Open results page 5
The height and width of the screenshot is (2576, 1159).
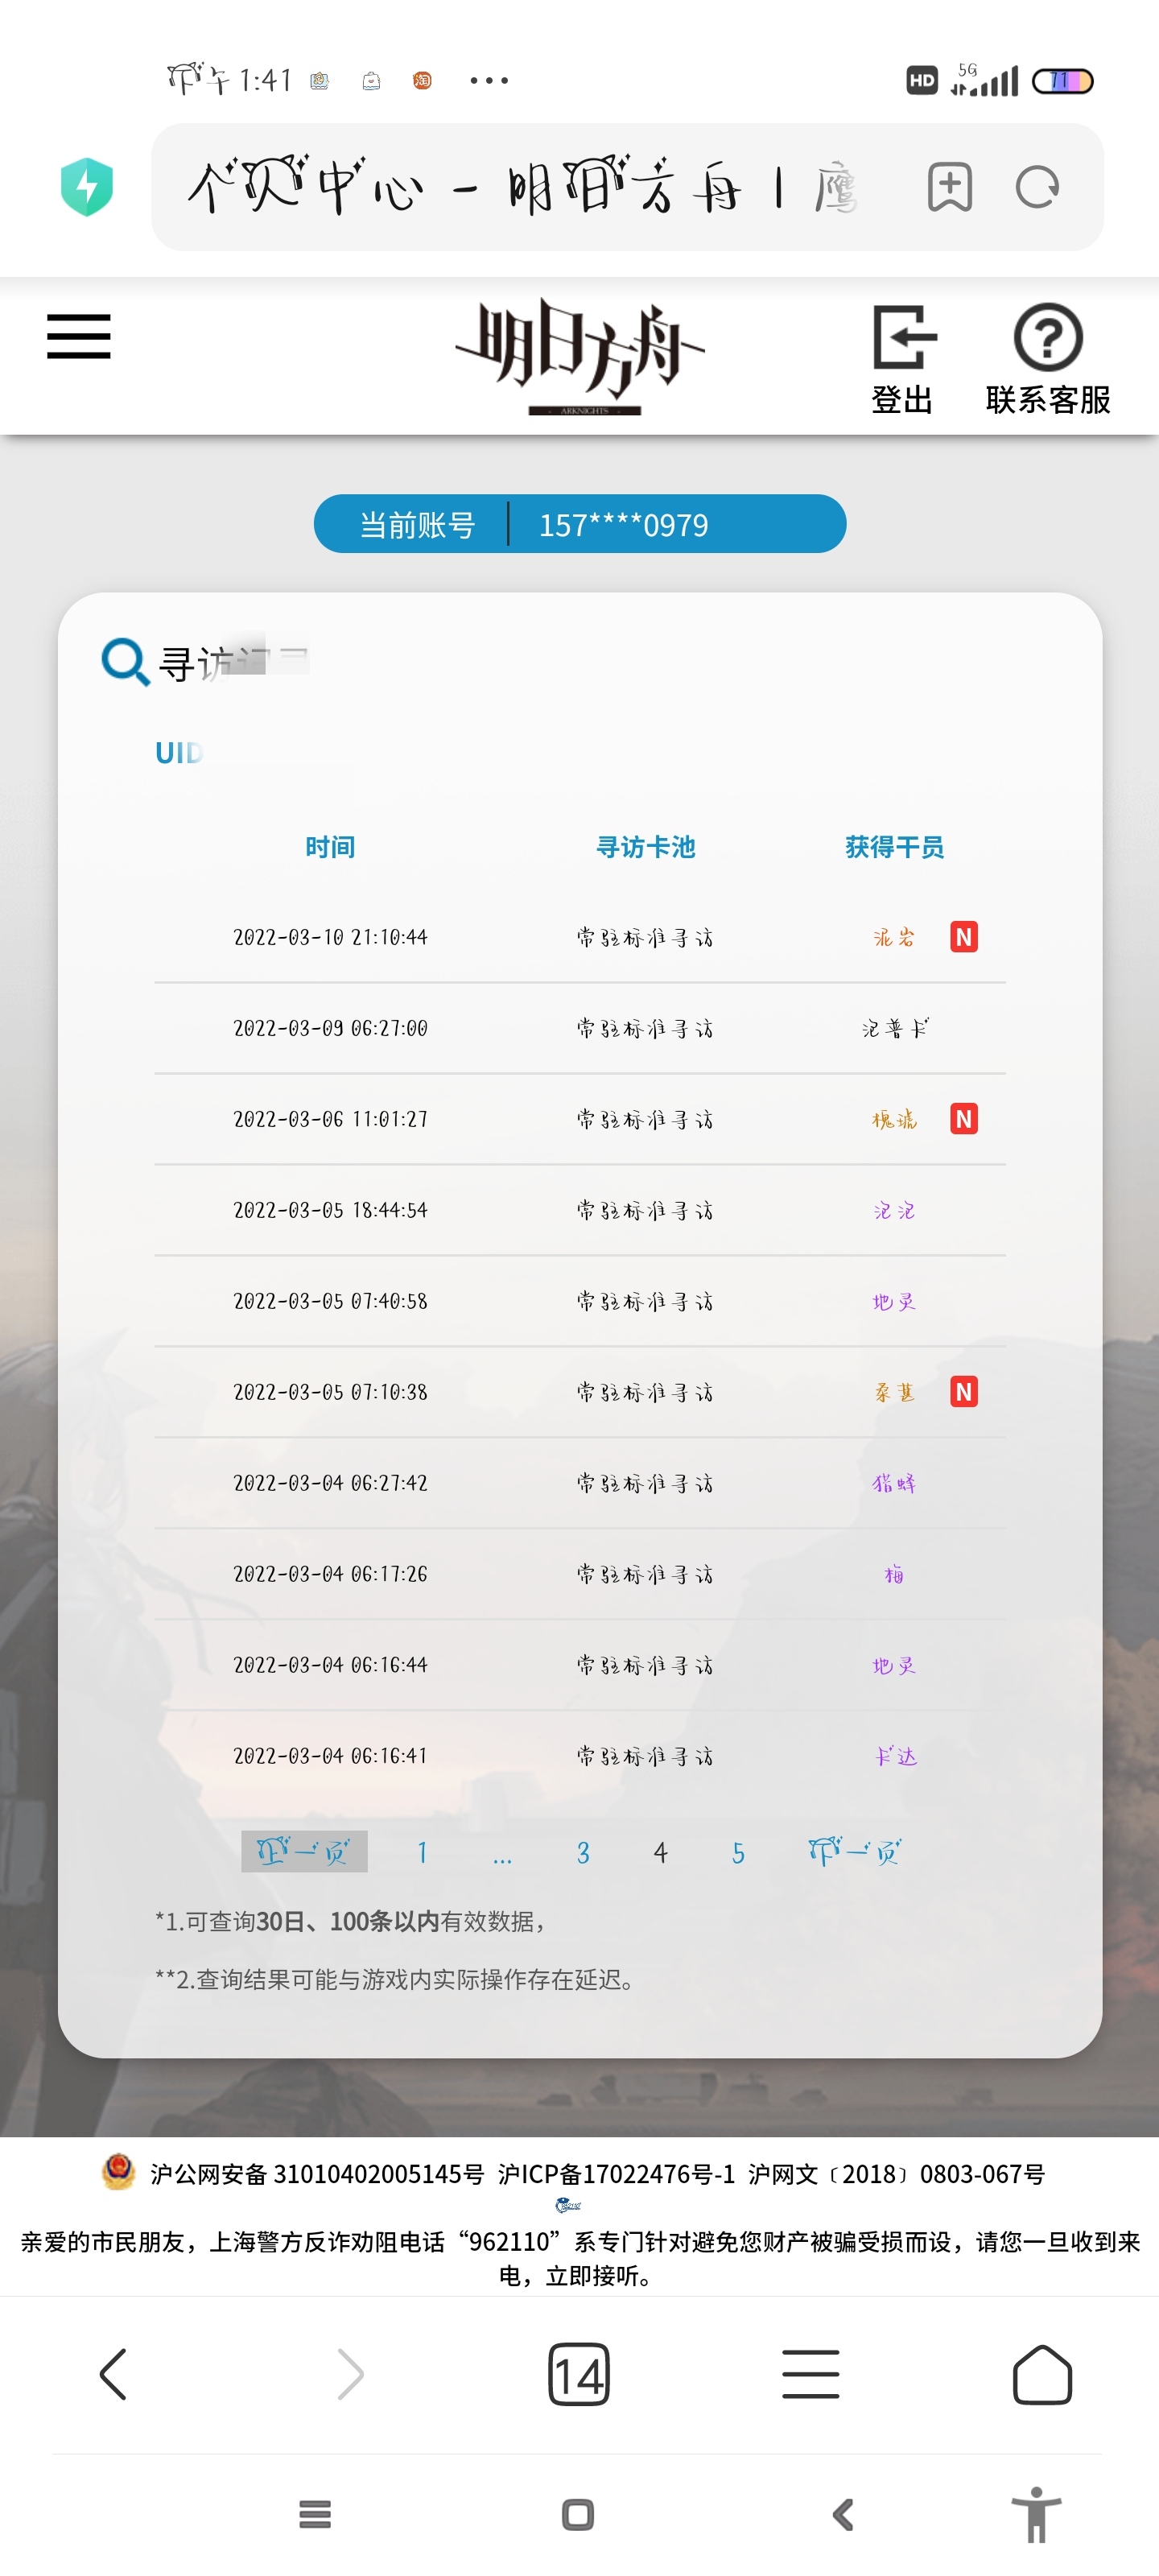coord(738,1853)
